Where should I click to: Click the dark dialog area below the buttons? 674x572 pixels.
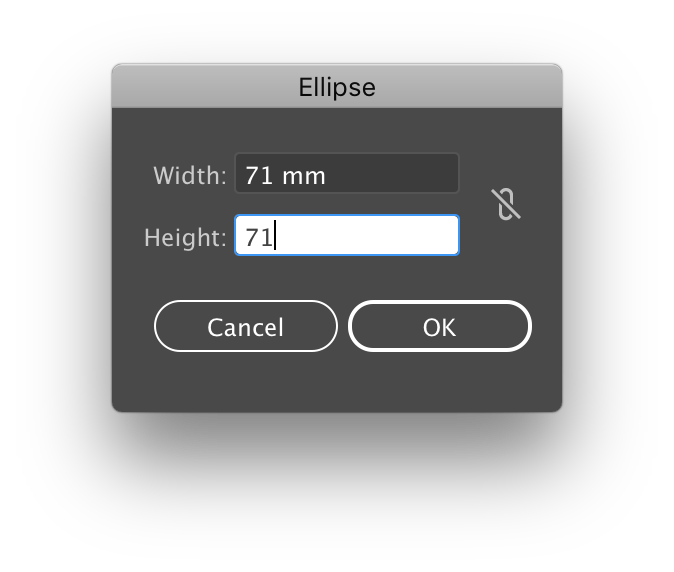pyautogui.click(x=337, y=382)
